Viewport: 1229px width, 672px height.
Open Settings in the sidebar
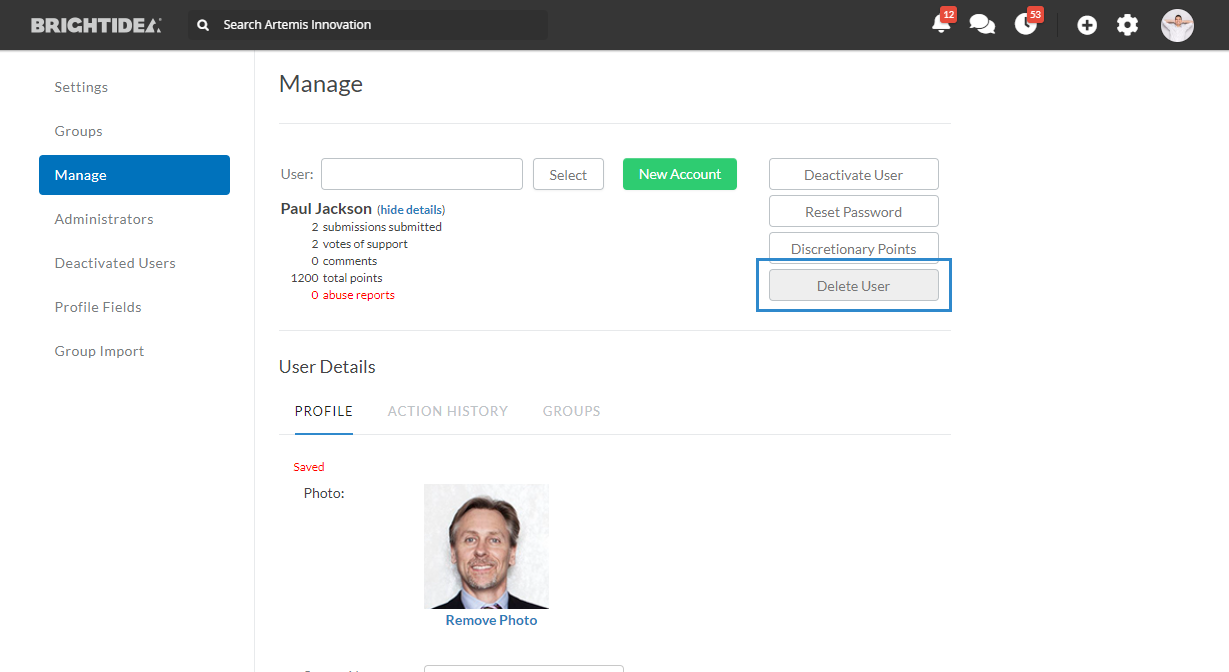[81, 87]
